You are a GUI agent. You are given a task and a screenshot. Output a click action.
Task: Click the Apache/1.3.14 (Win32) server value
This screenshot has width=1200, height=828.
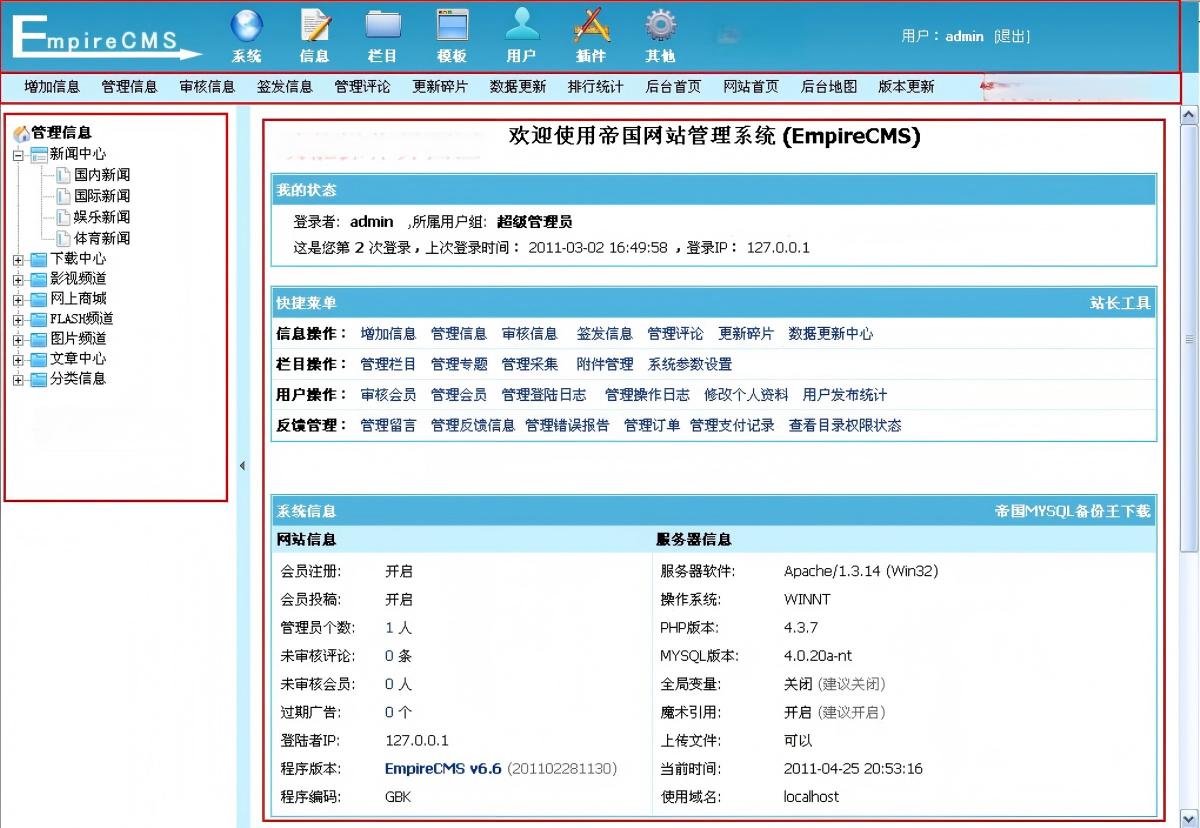(861, 572)
